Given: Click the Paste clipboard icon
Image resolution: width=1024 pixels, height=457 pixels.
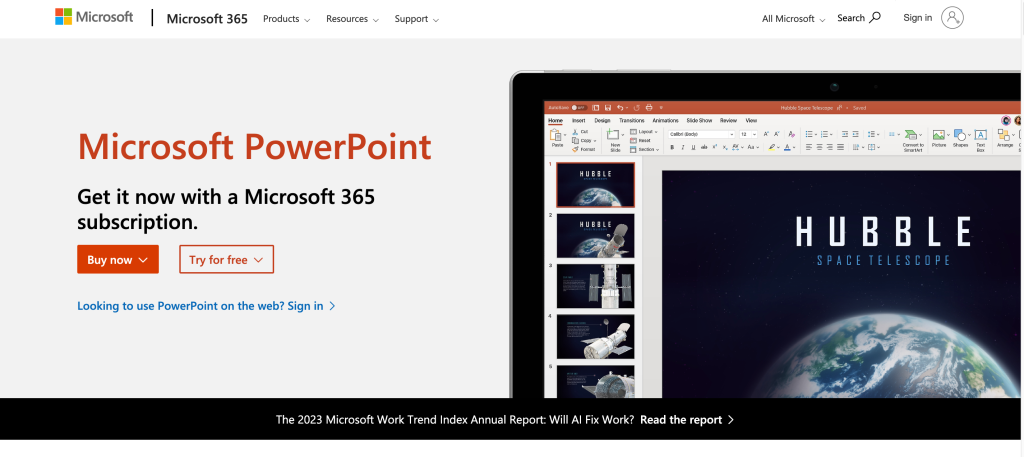Looking at the screenshot, I should [557, 136].
